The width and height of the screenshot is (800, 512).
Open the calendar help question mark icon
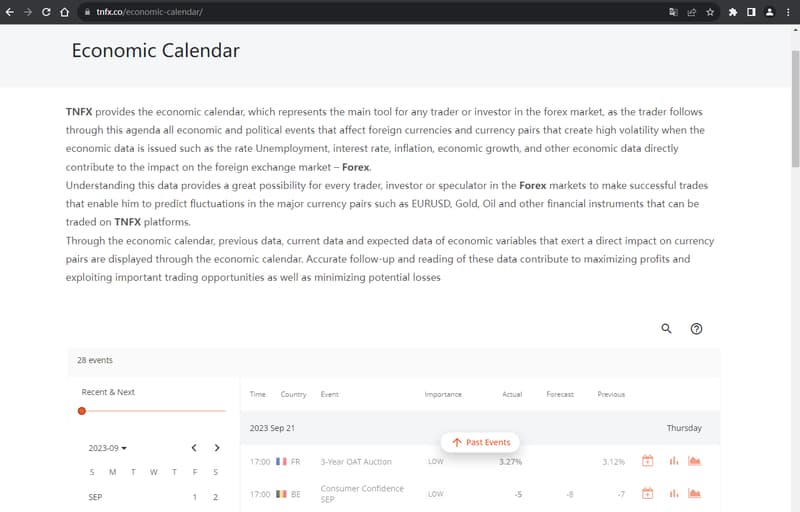[696, 329]
